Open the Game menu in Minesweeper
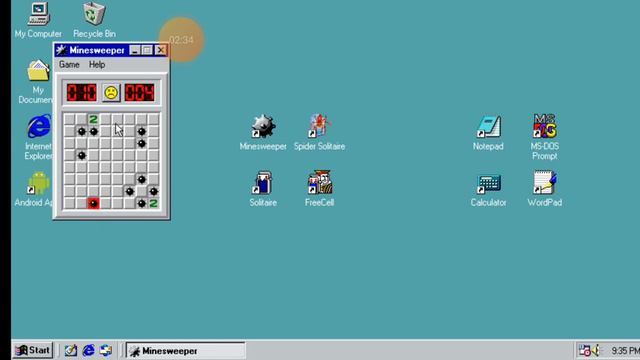 [69, 64]
